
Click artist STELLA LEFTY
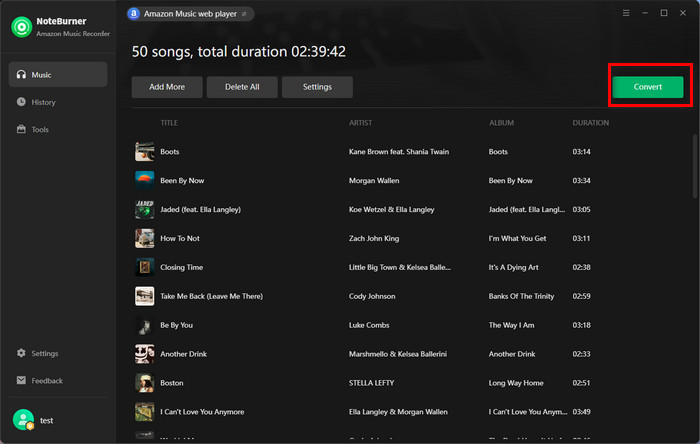tap(371, 383)
